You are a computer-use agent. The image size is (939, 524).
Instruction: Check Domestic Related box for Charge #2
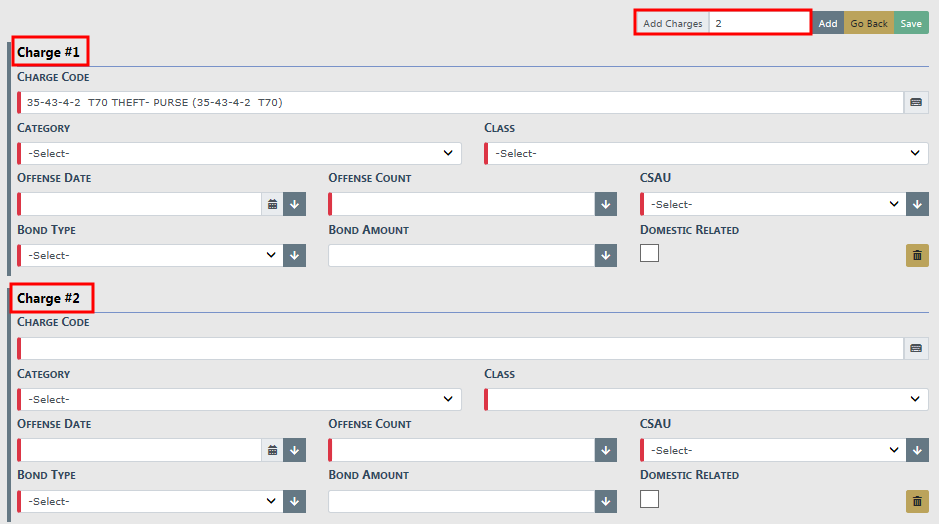pyautogui.click(x=650, y=498)
